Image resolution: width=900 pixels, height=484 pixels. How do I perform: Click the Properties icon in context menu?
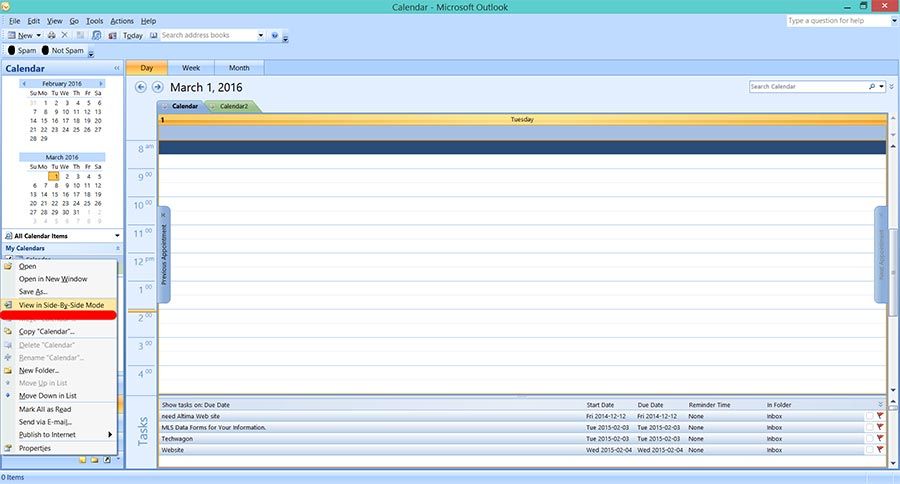8,448
